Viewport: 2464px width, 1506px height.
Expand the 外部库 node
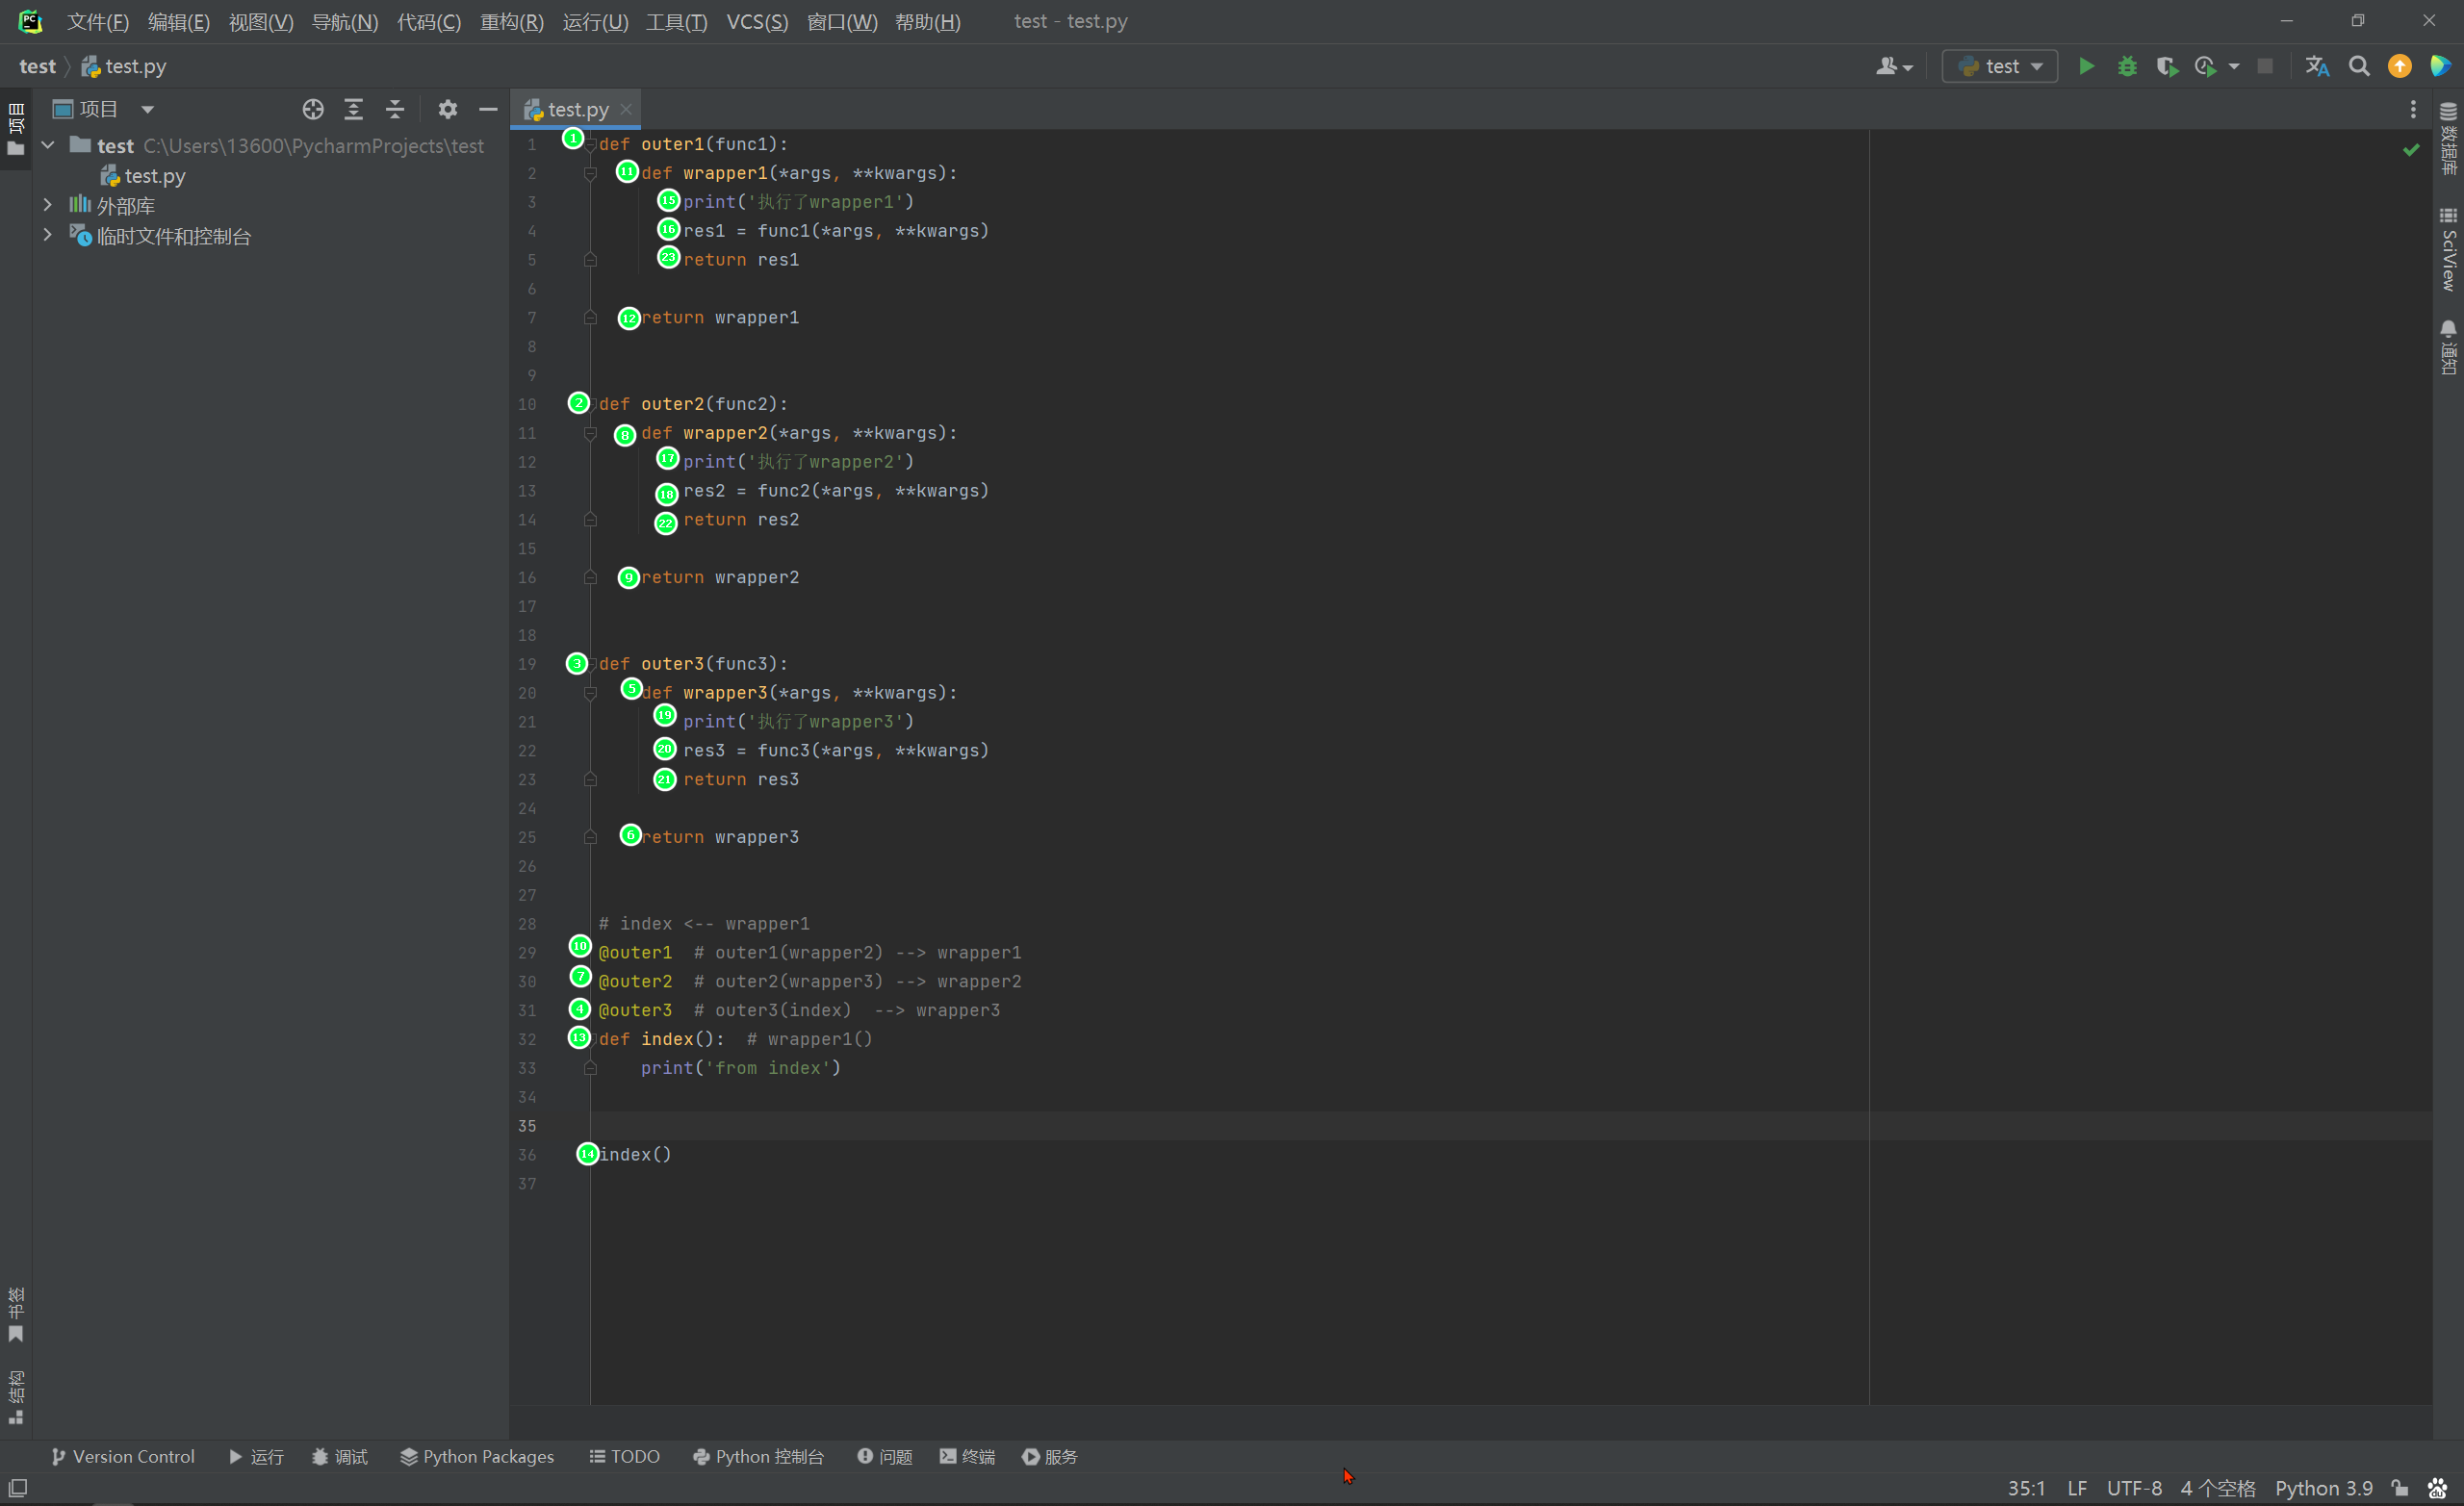47,205
